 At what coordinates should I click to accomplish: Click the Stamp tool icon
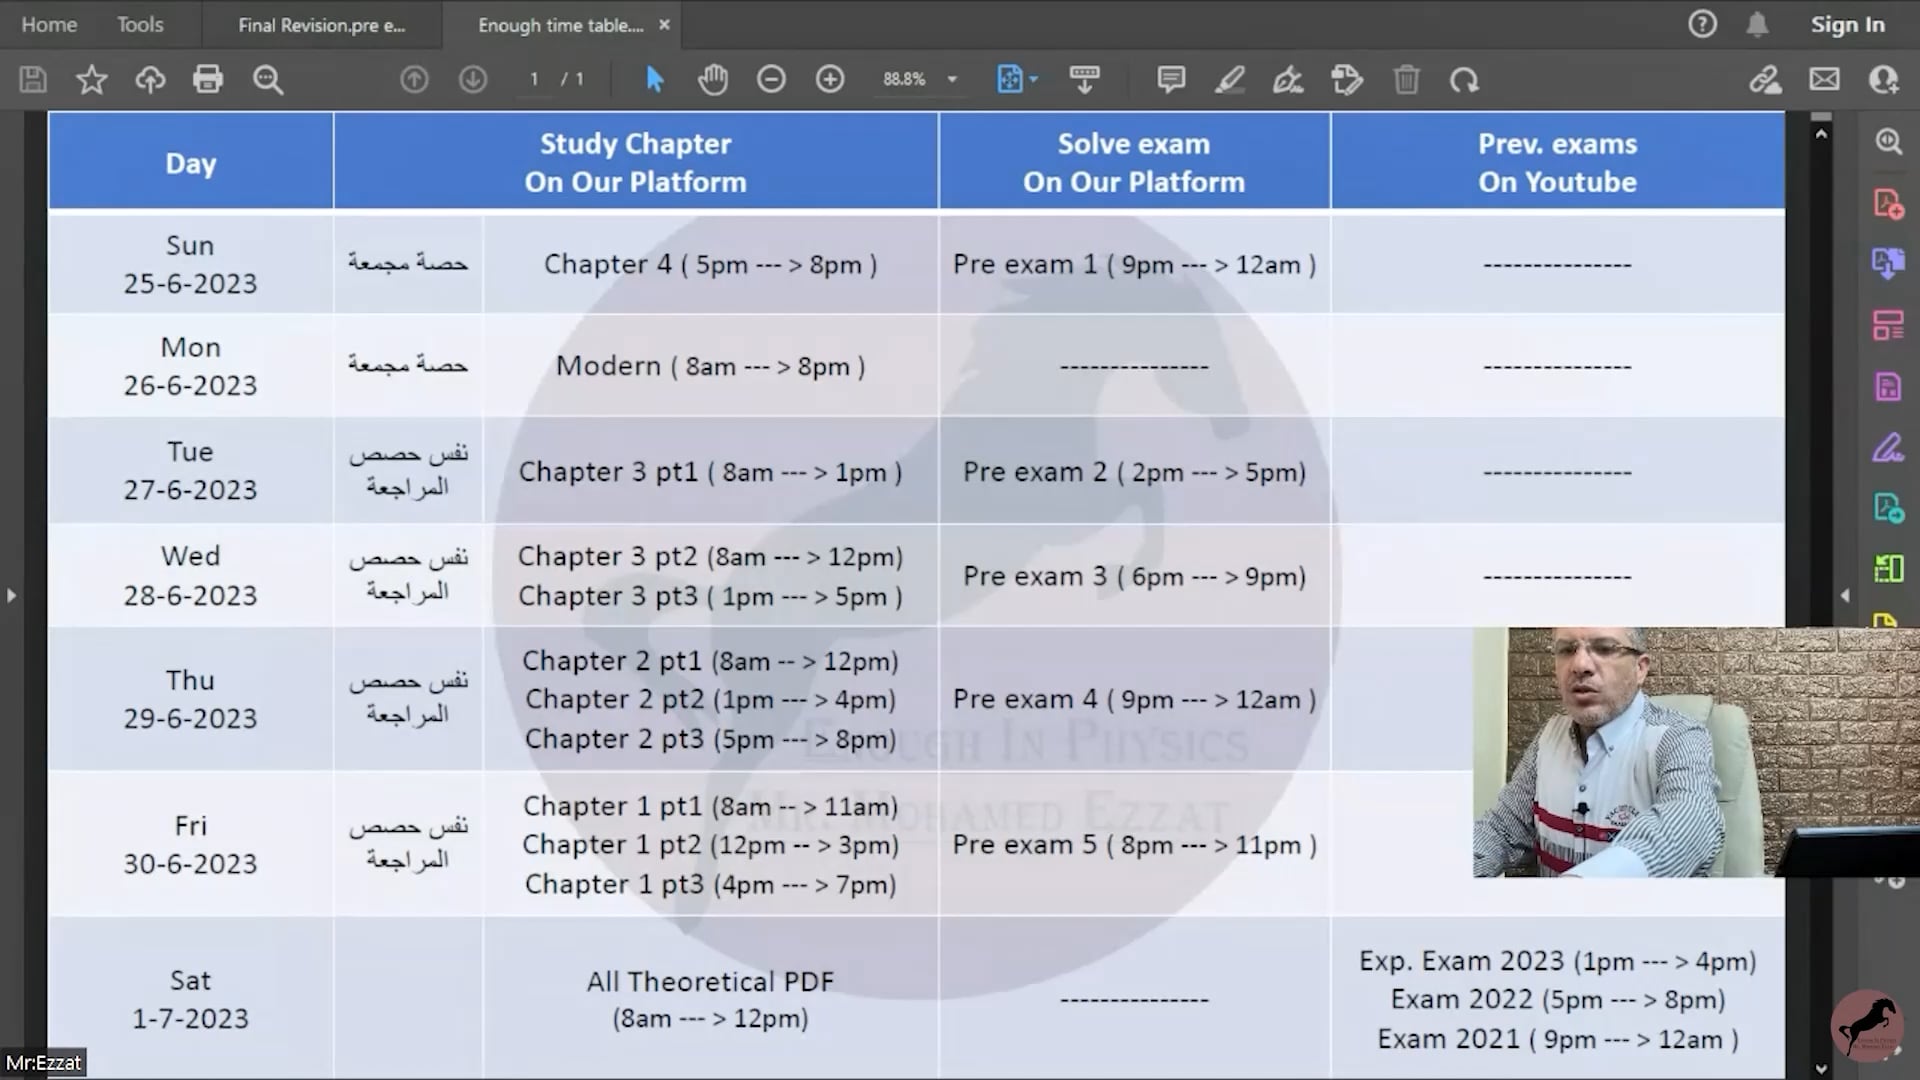pos(1347,79)
